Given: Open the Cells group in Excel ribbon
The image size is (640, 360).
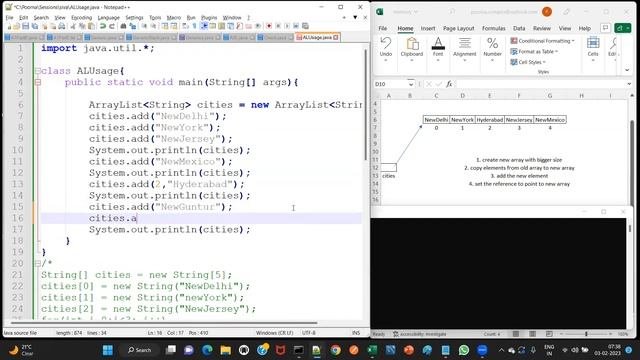Looking at the screenshot, I should tap(593, 49).
